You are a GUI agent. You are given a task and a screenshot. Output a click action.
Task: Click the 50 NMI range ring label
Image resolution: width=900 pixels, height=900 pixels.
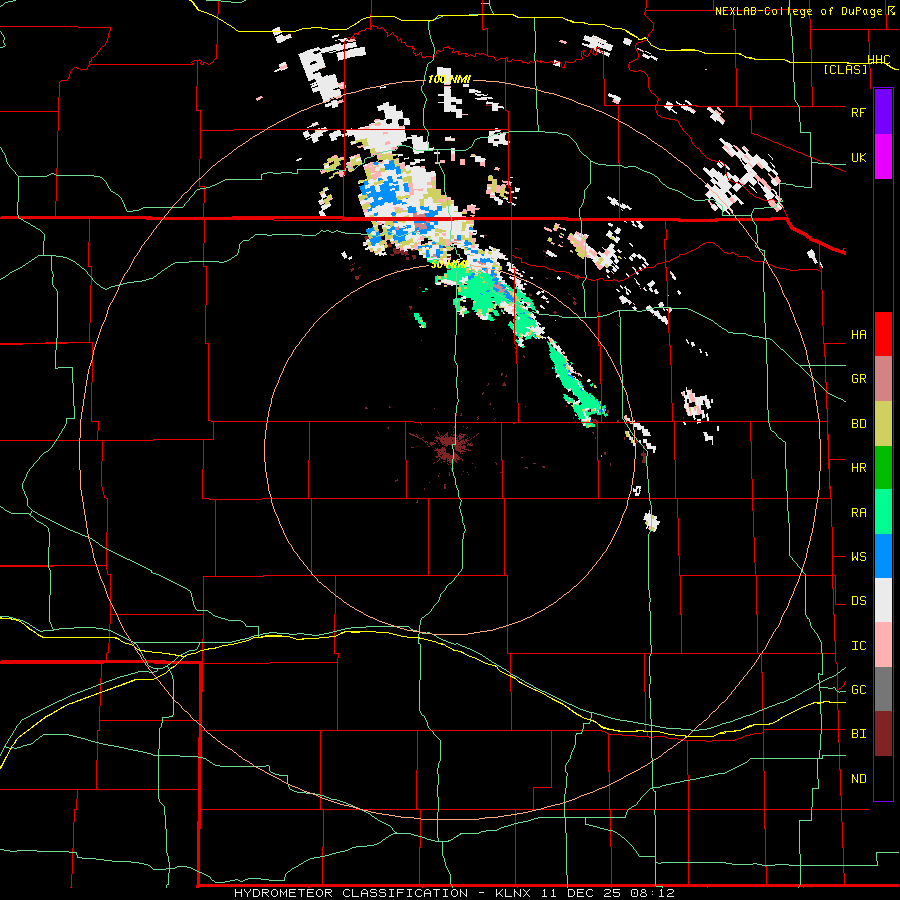[x=448, y=265]
